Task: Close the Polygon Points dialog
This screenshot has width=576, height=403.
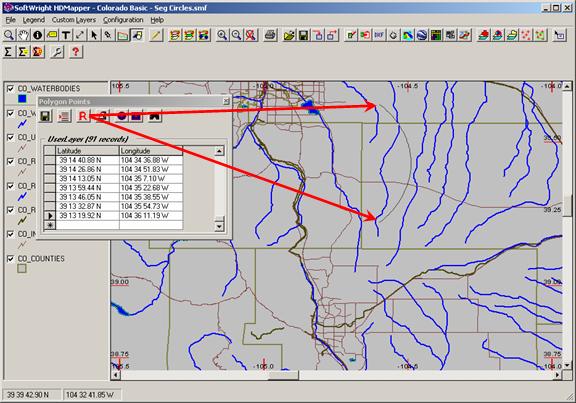Action: pyautogui.click(x=226, y=101)
